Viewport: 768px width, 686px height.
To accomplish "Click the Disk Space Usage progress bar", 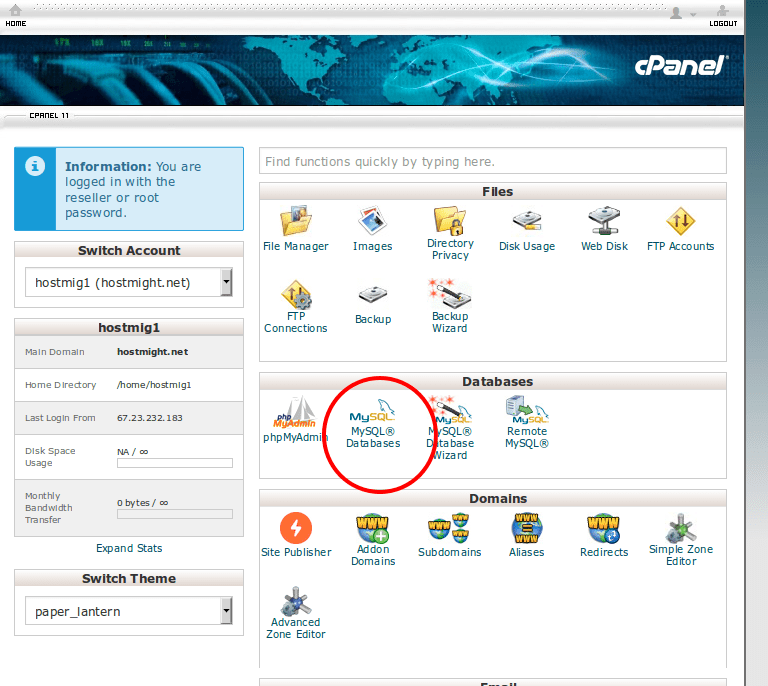I will [x=175, y=463].
